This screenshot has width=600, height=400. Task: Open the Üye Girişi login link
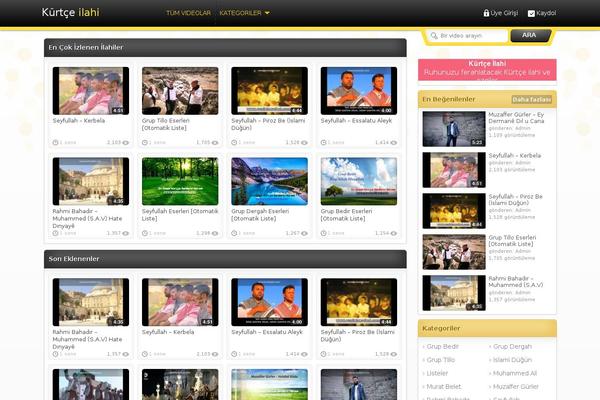(504, 13)
